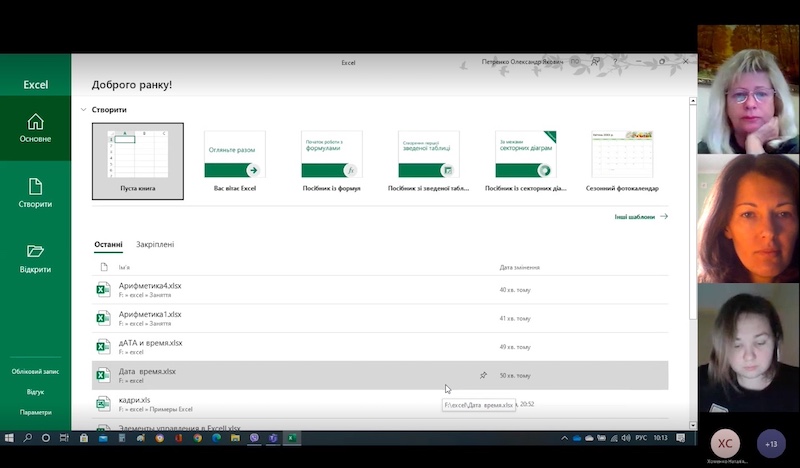Open the Створити section in sidebar
Image resolution: width=800 pixels, height=468 pixels.
click(x=35, y=193)
